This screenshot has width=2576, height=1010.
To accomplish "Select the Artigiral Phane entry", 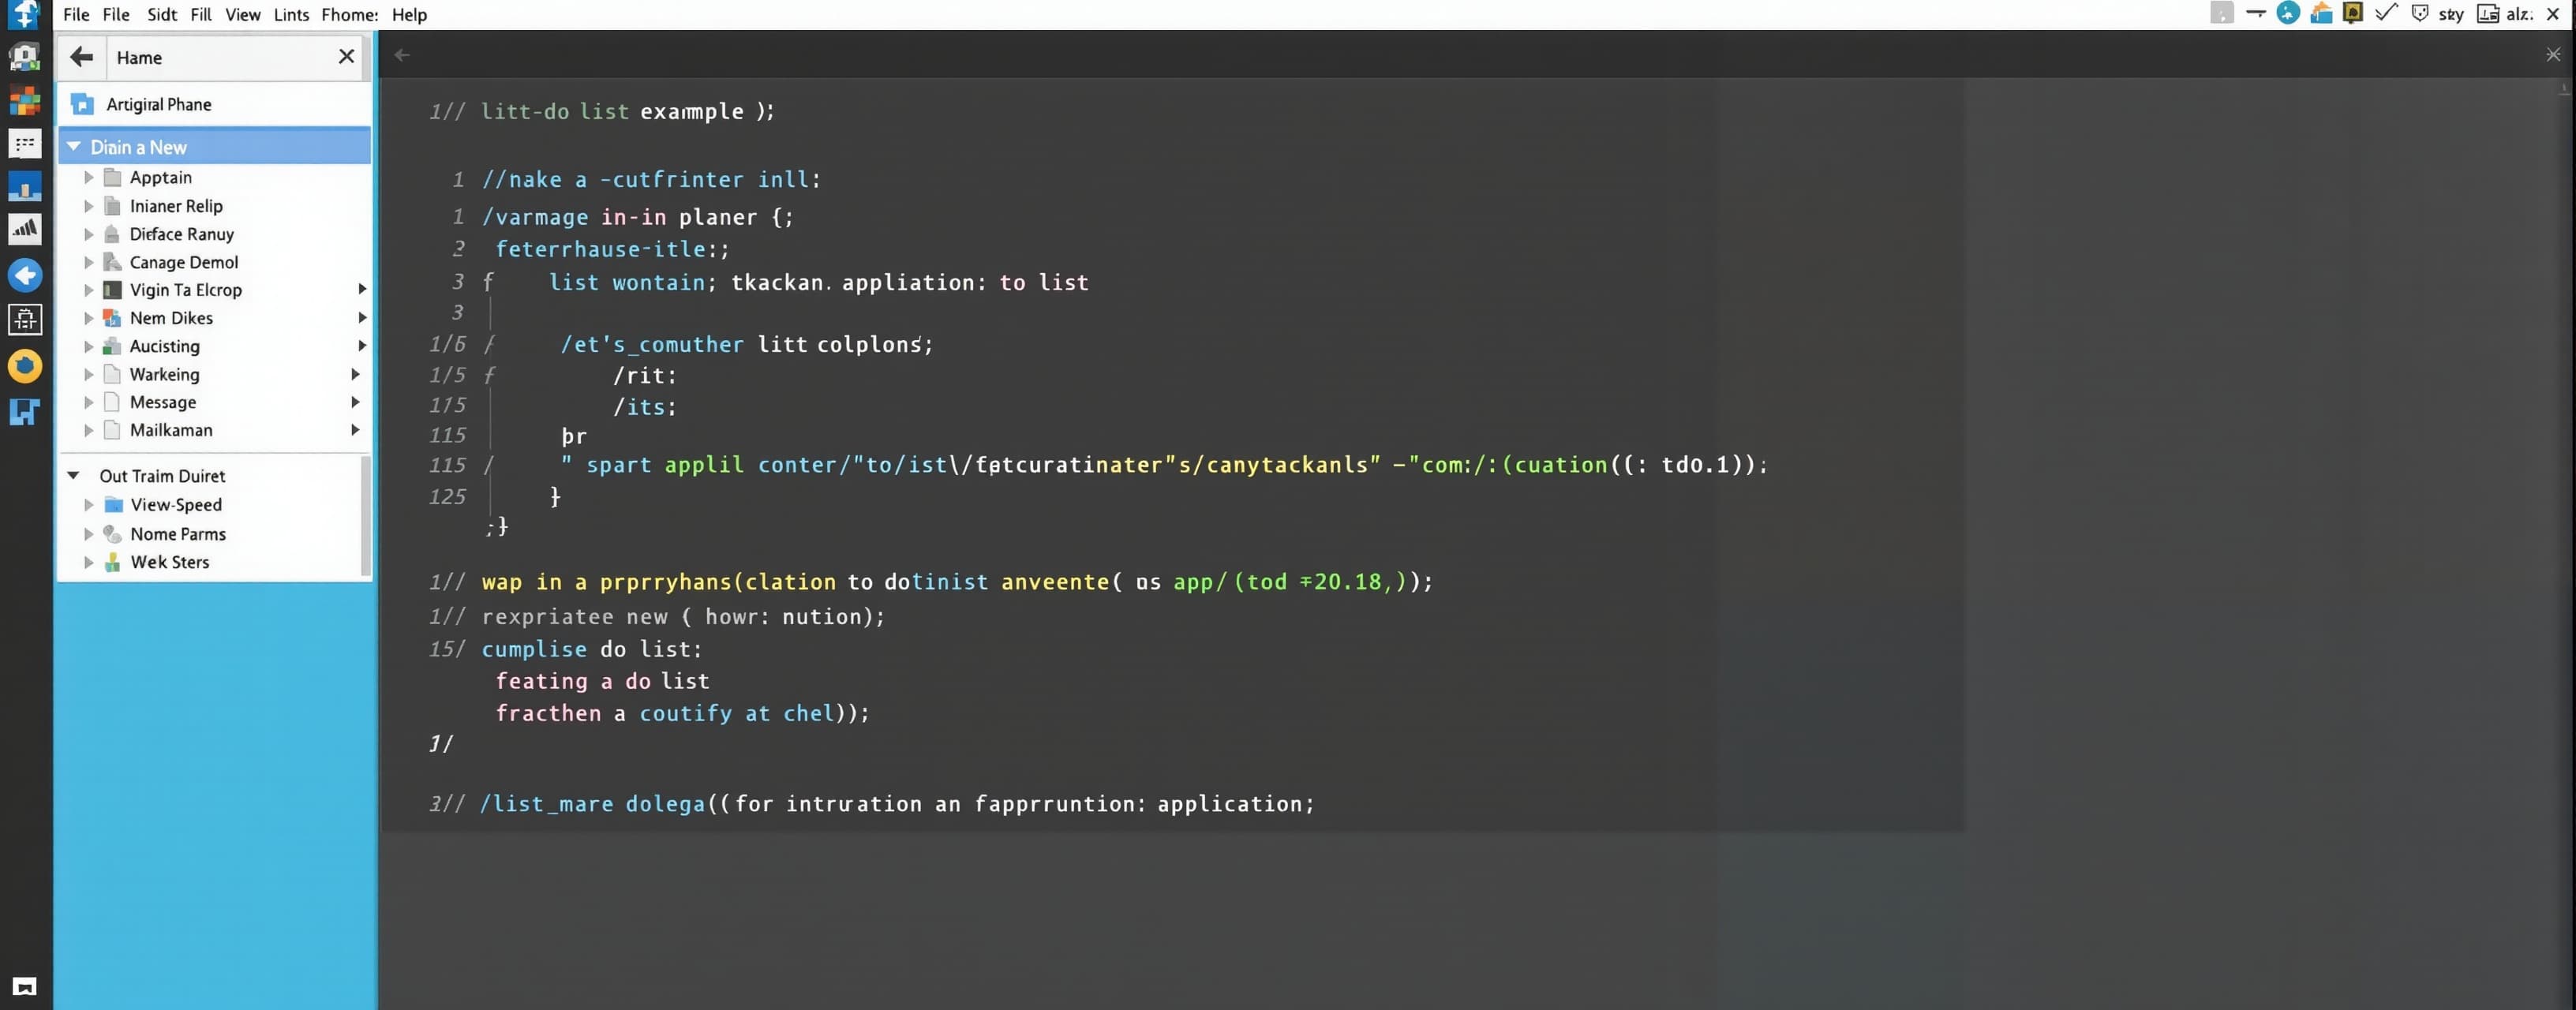I will [215, 104].
